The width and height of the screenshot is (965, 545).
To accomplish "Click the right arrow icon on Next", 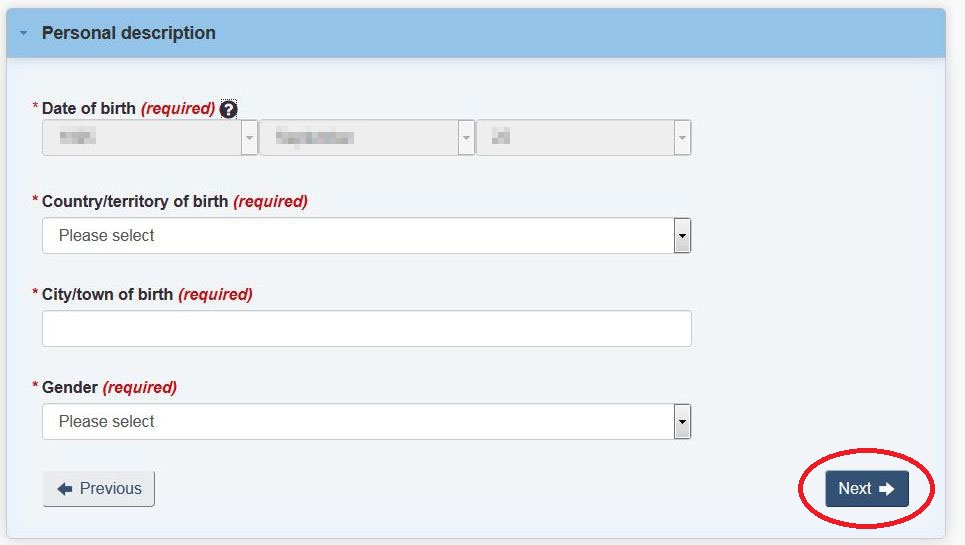I will click(x=886, y=489).
